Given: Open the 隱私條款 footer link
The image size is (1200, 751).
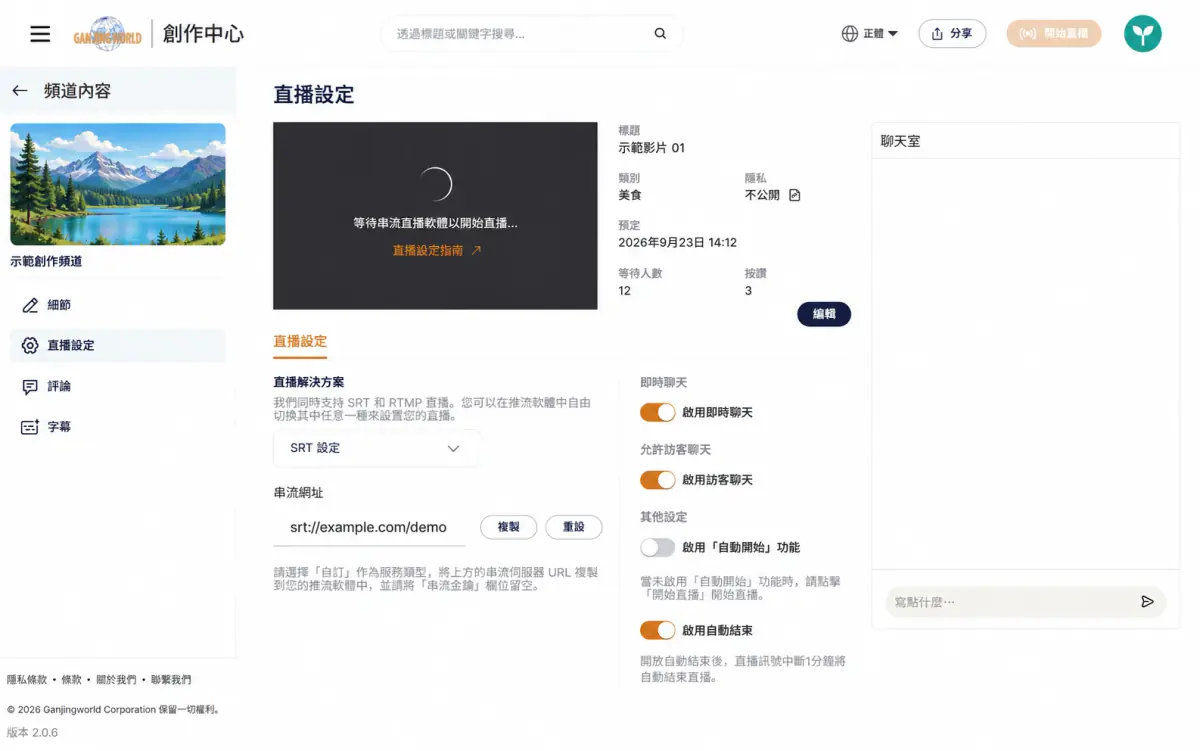Looking at the screenshot, I should [27, 680].
